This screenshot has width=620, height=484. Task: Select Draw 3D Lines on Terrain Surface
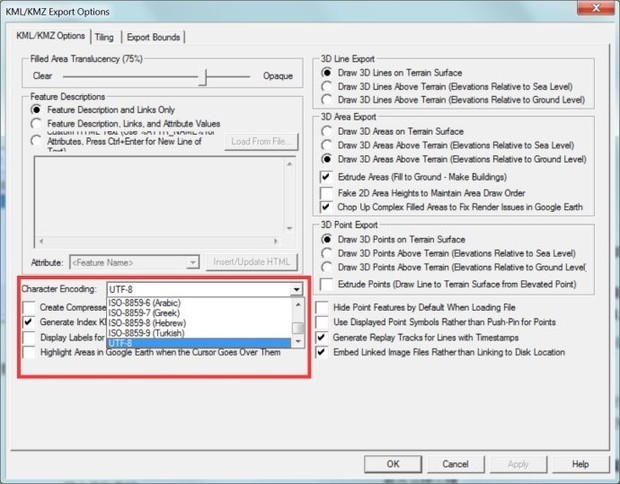click(x=327, y=73)
